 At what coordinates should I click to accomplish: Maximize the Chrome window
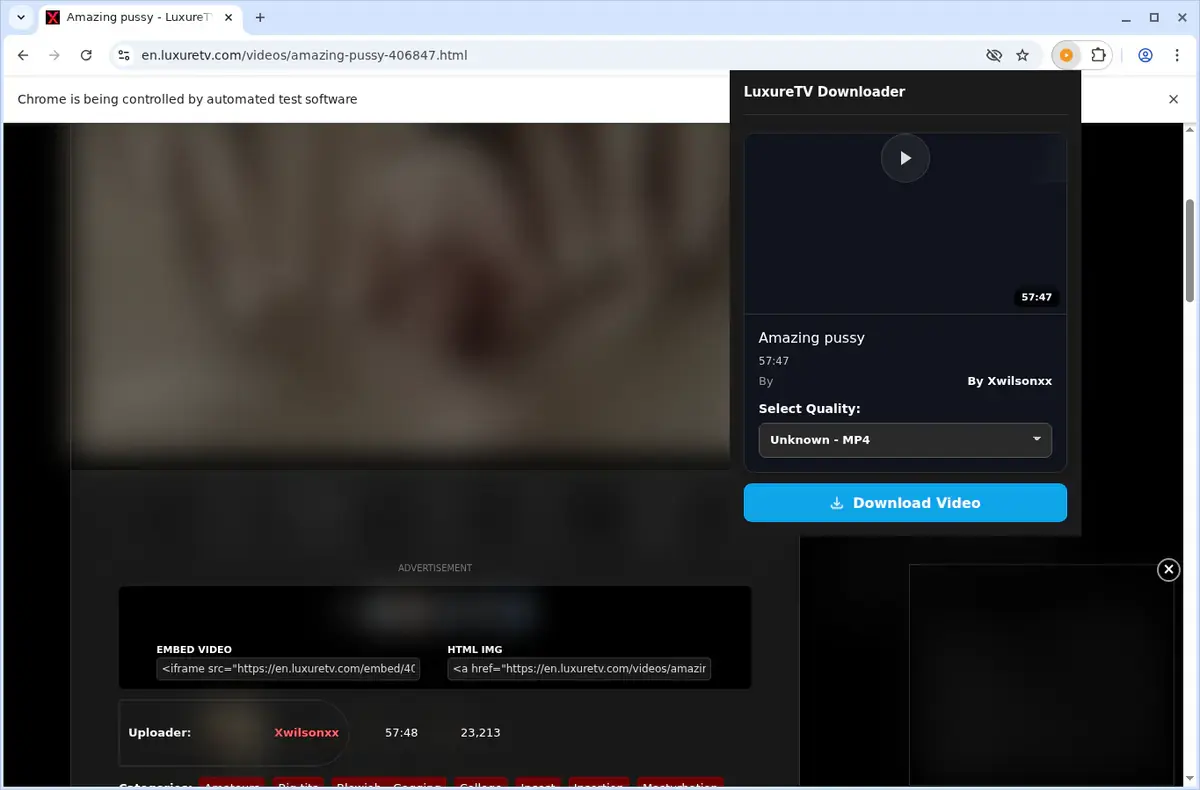pyautogui.click(x=1154, y=17)
